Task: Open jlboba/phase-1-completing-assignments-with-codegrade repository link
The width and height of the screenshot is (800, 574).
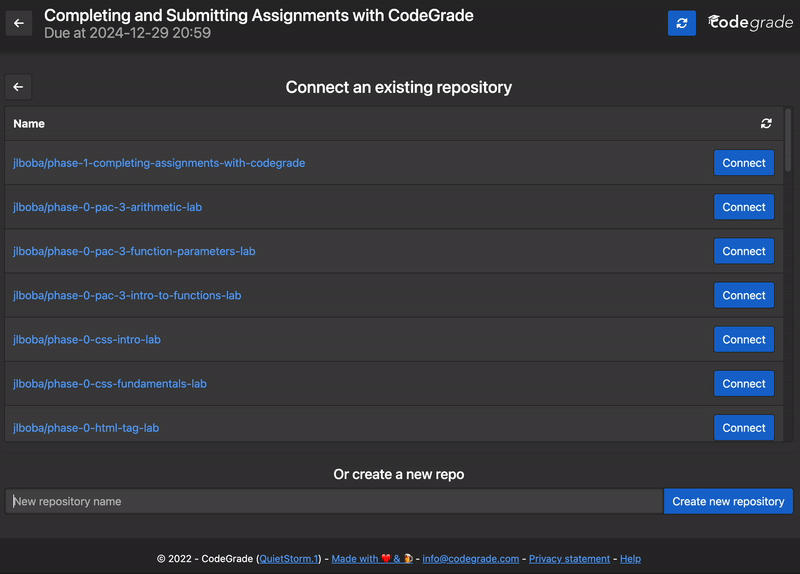Action: [x=159, y=163]
